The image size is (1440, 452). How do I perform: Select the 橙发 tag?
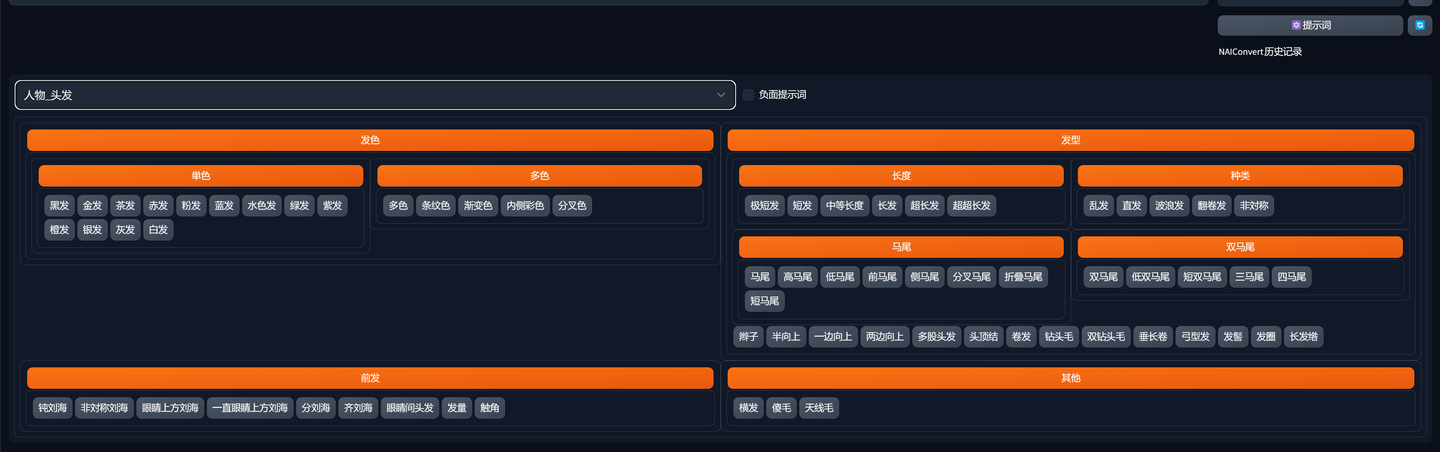point(59,230)
